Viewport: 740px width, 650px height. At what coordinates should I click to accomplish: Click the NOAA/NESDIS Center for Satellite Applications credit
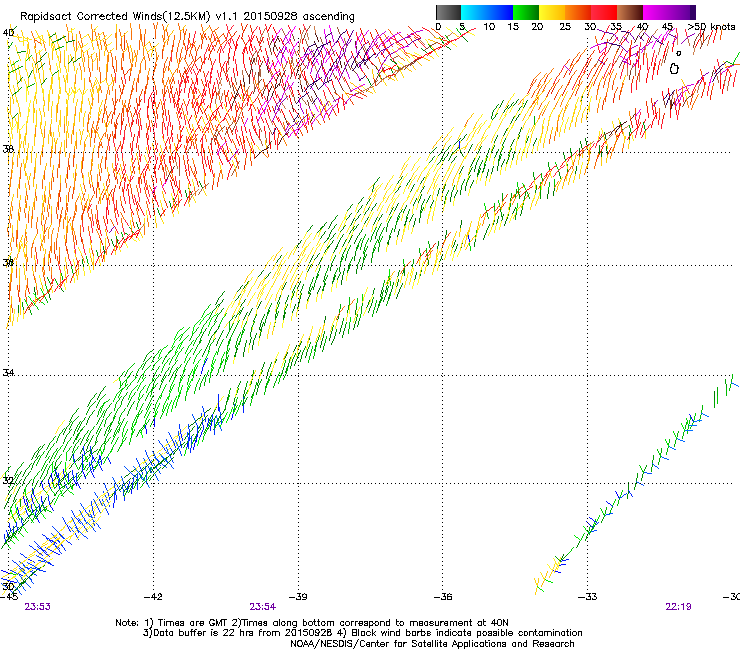[432, 644]
